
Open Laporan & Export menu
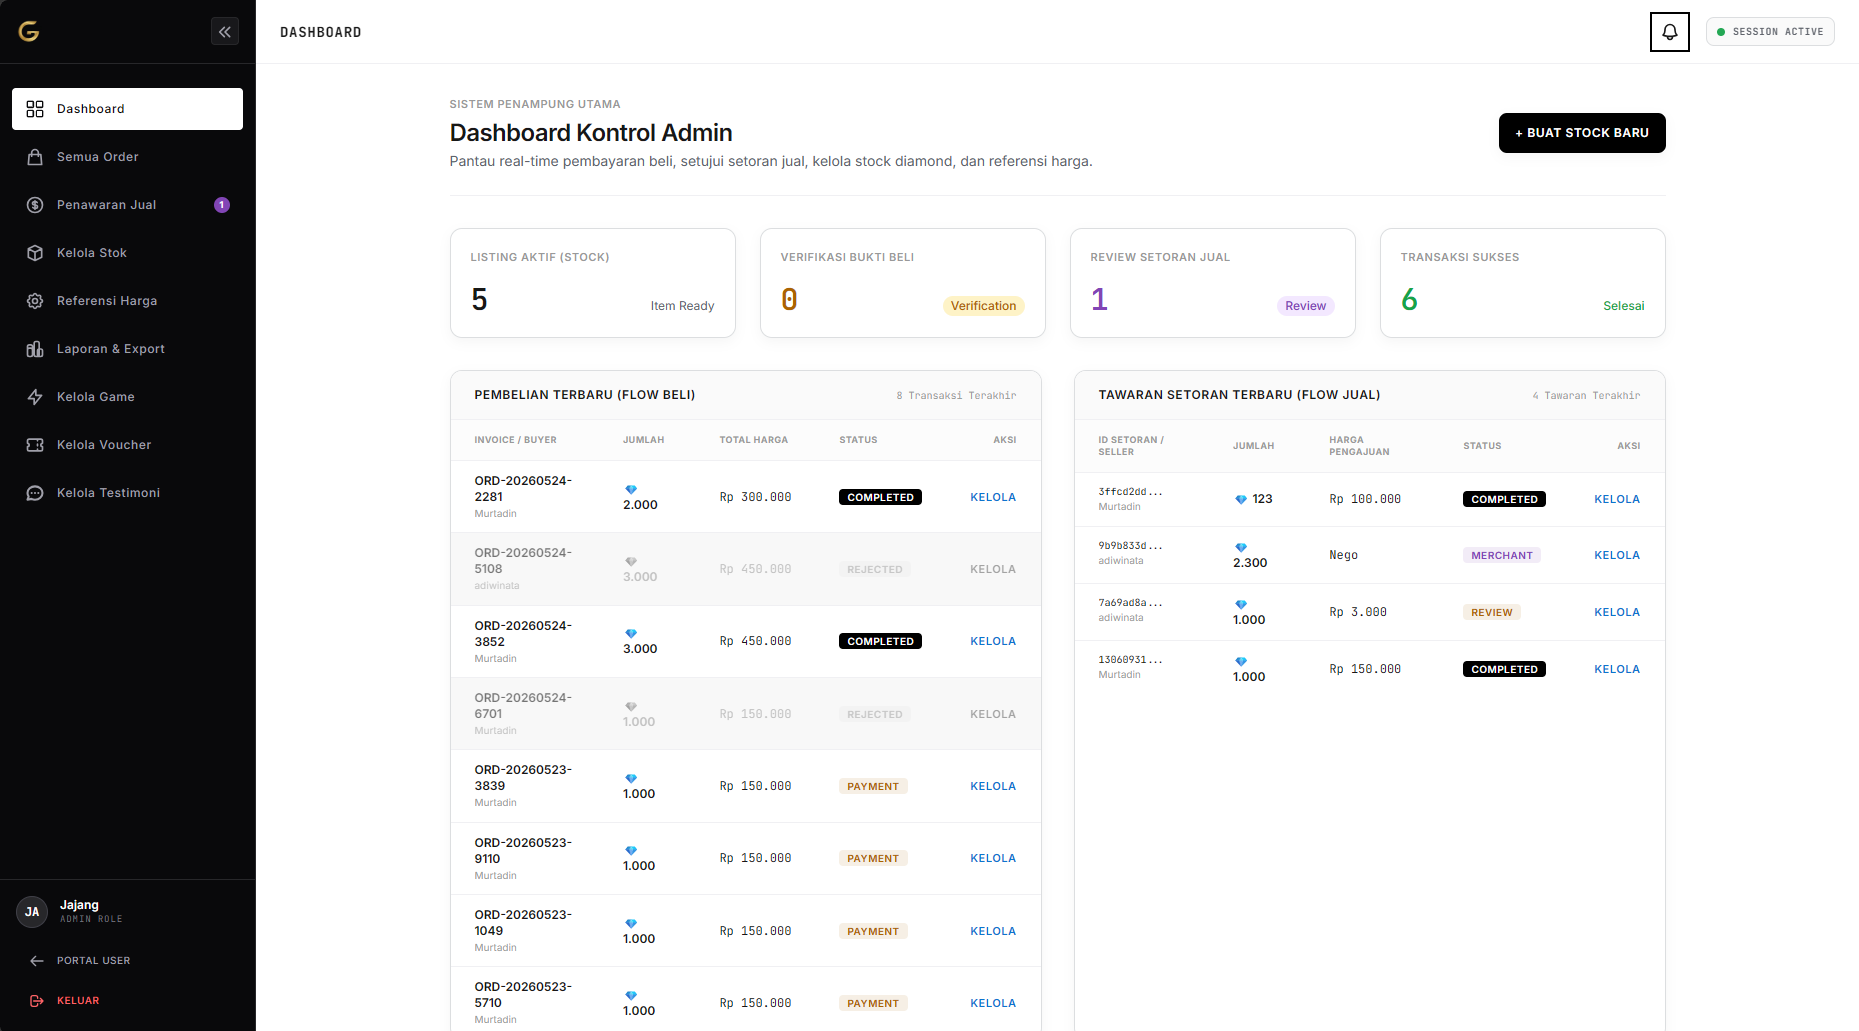[x=127, y=349]
